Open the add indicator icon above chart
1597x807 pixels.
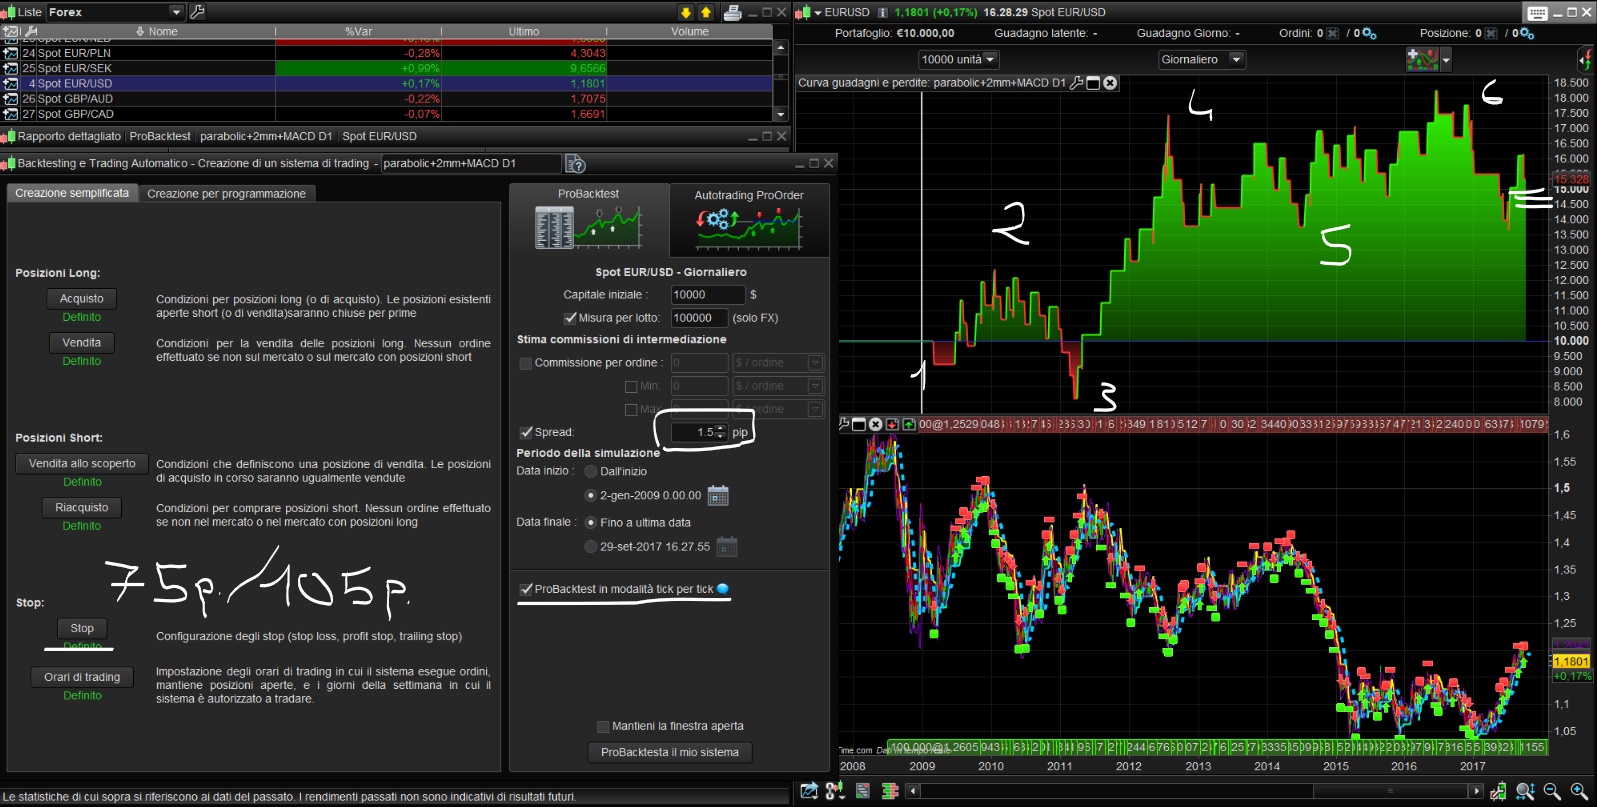pos(1421,60)
